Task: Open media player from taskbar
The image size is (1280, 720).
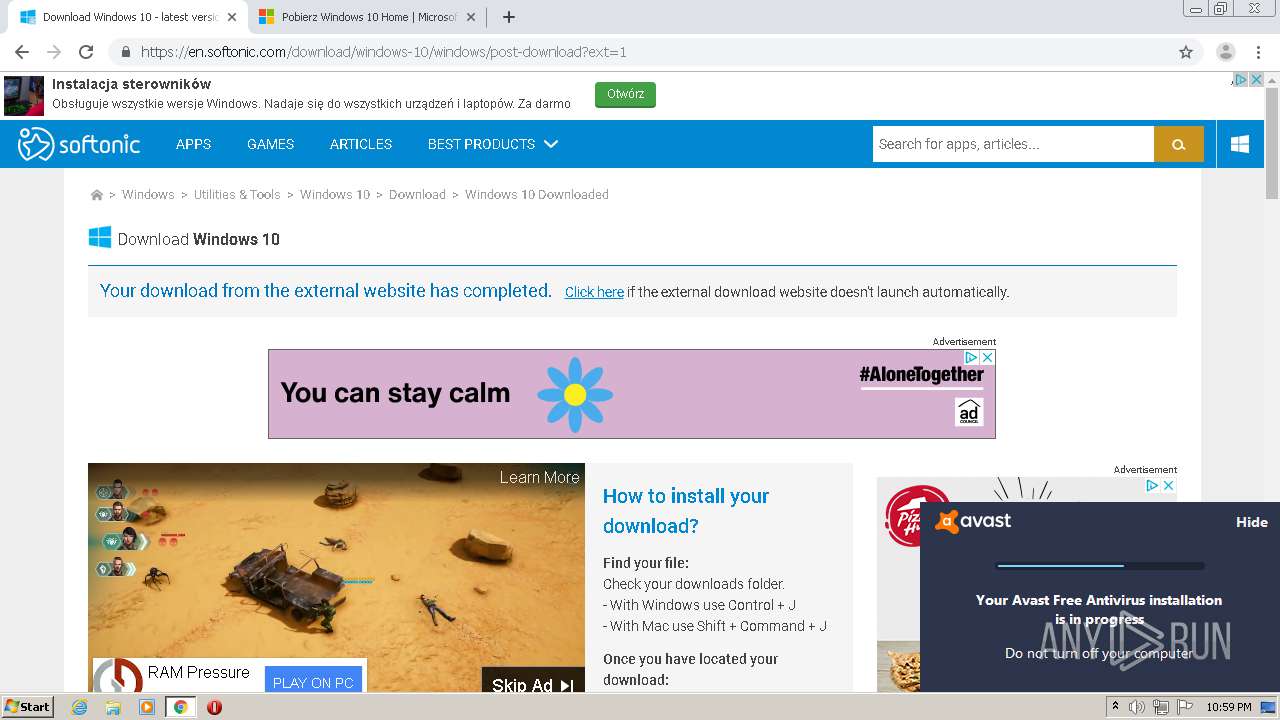Action: [x=147, y=707]
